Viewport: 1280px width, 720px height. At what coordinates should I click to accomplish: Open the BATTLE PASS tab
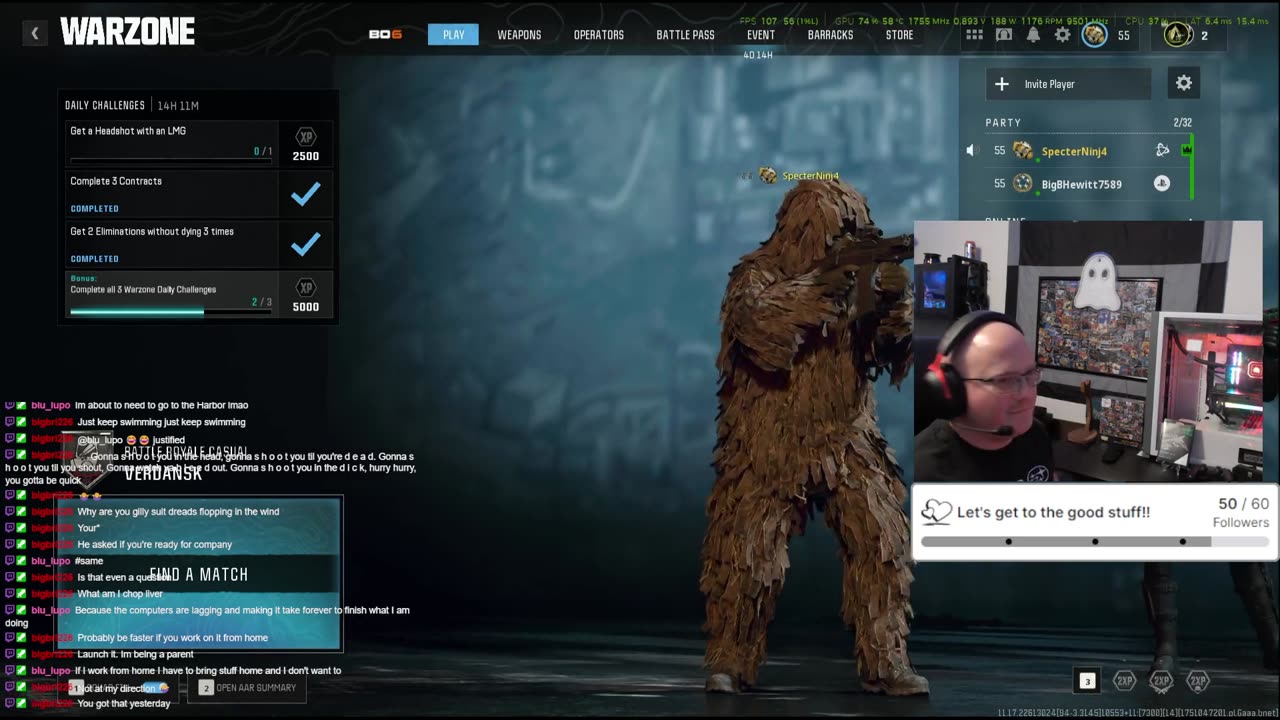click(685, 35)
